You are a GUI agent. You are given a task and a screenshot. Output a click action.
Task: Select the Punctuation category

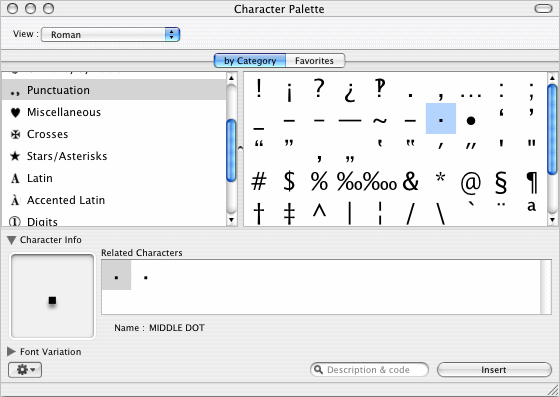[114, 90]
